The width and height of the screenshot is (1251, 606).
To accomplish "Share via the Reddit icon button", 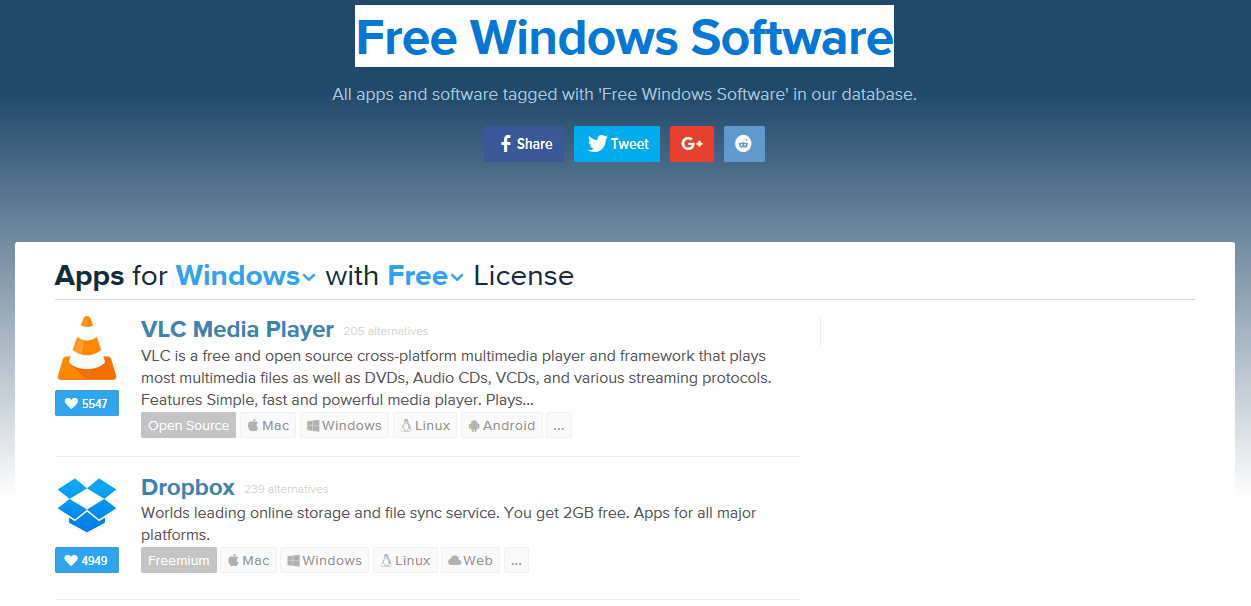I will pos(744,144).
